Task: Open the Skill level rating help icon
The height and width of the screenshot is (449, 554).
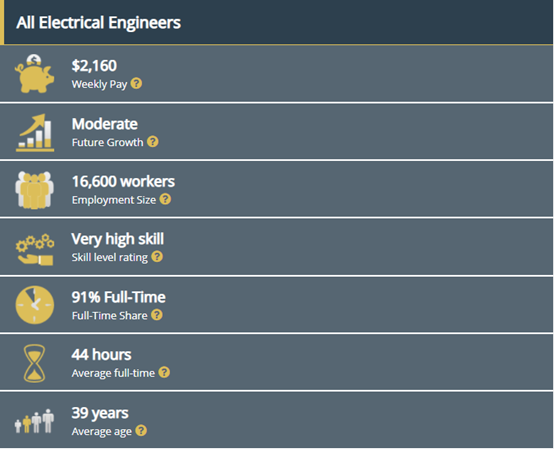Action: (157, 257)
